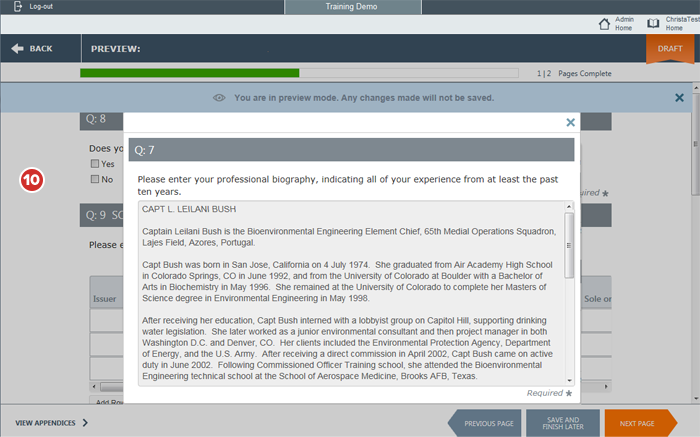
Task: Dismiss the preview mode banner
Action: point(680,98)
